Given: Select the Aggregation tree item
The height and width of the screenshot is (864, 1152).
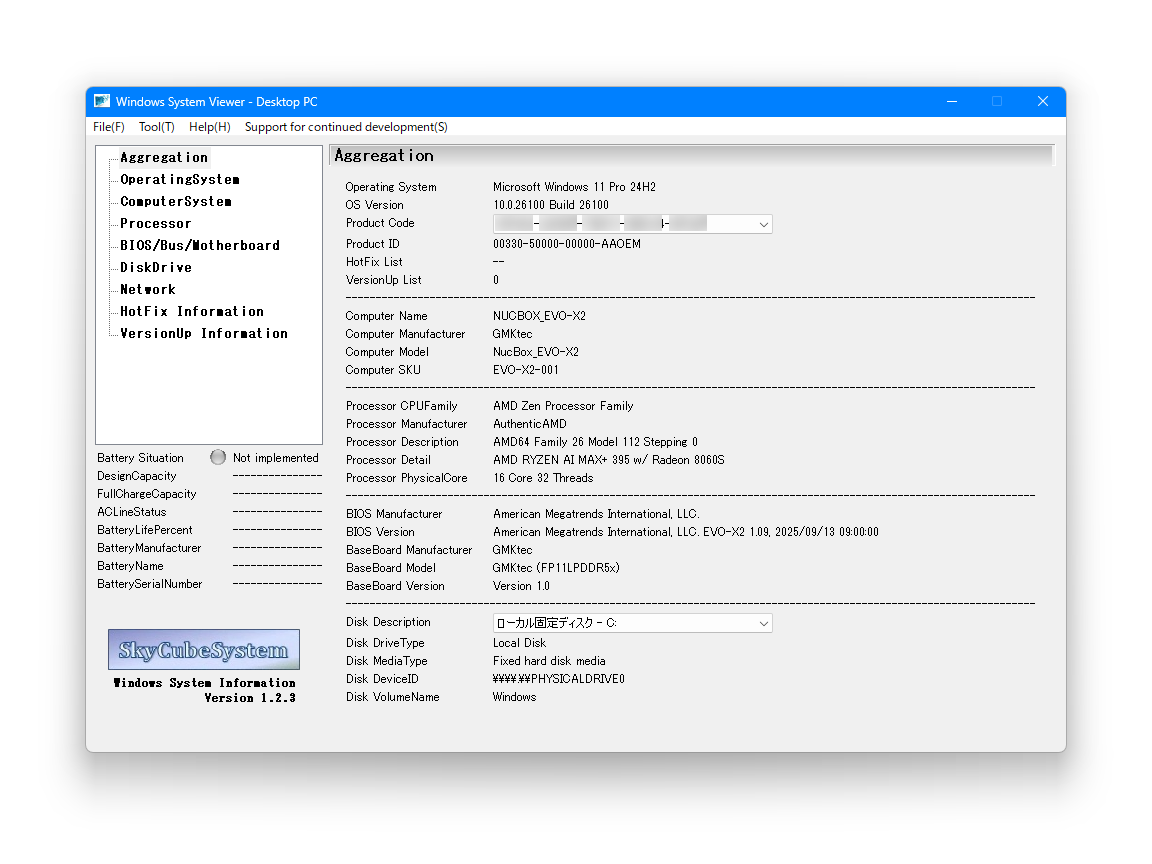Looking at the screenshot, I should [x=163, y=157].
